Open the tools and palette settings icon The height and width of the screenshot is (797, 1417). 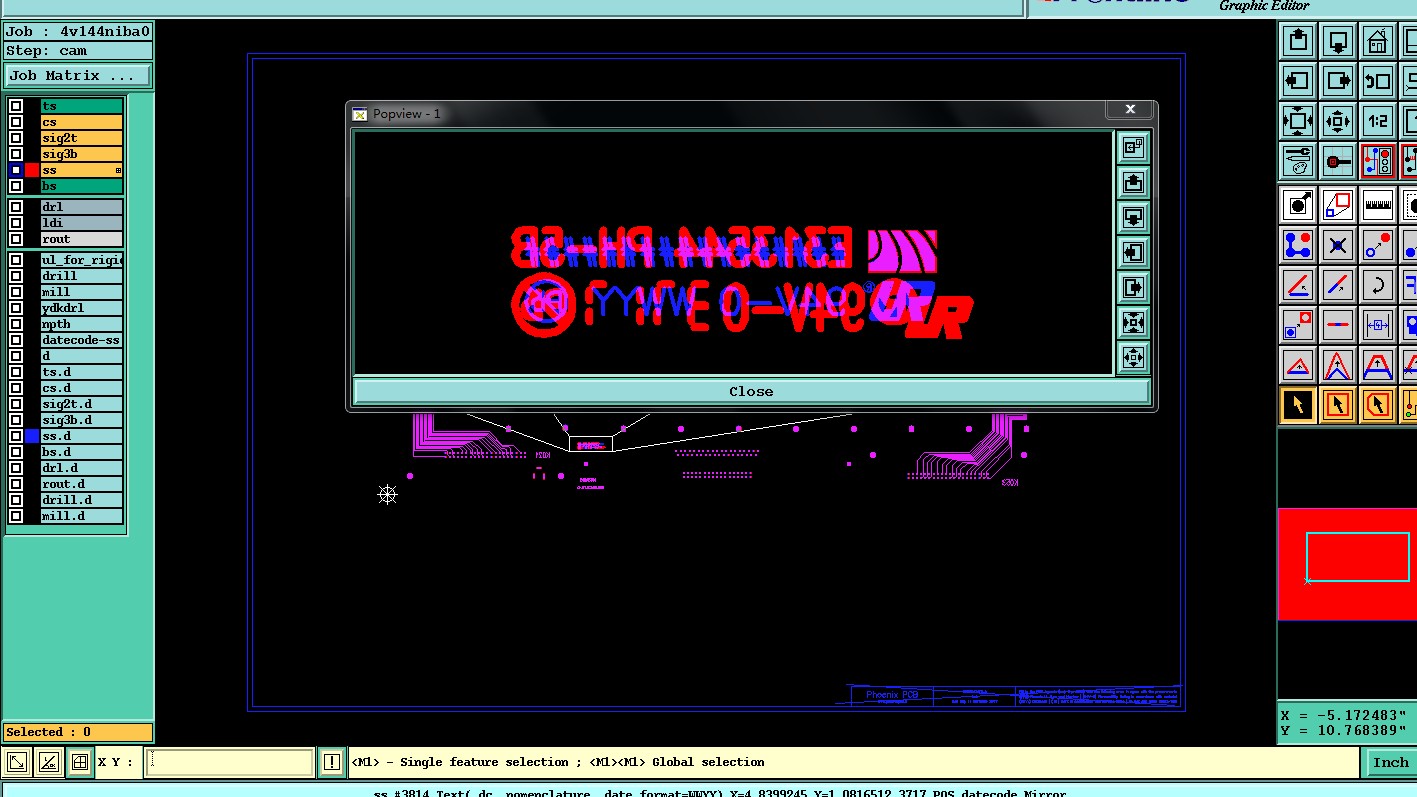click(x=1298, y=160)
